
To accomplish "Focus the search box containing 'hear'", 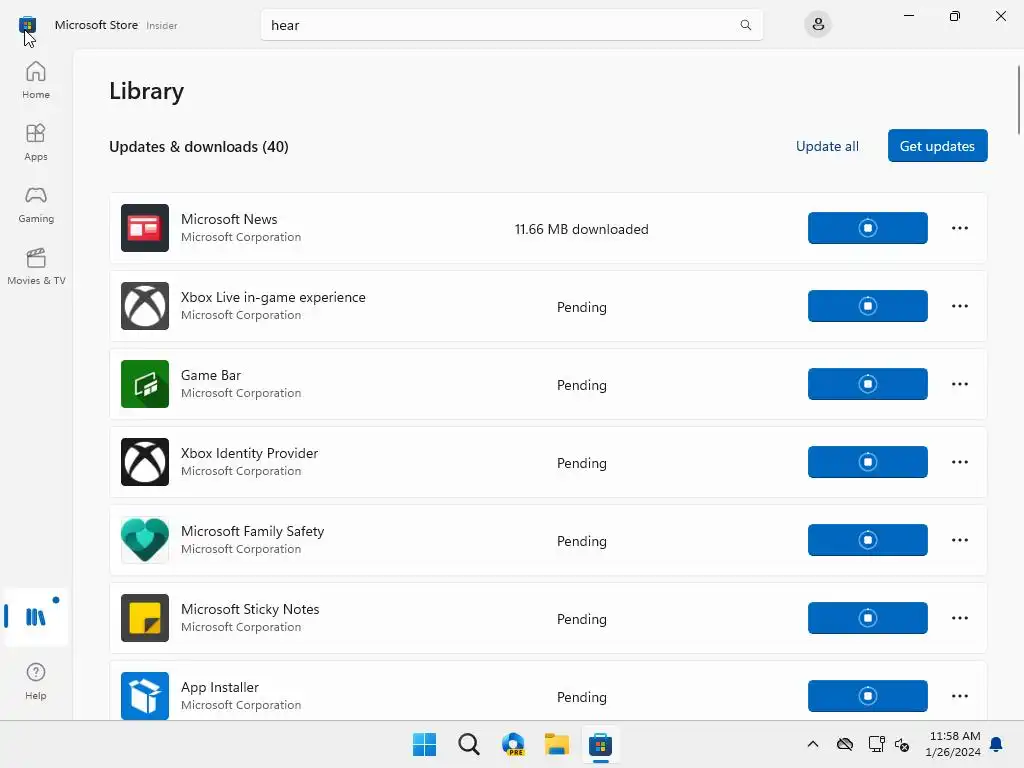I will point(511,25).
